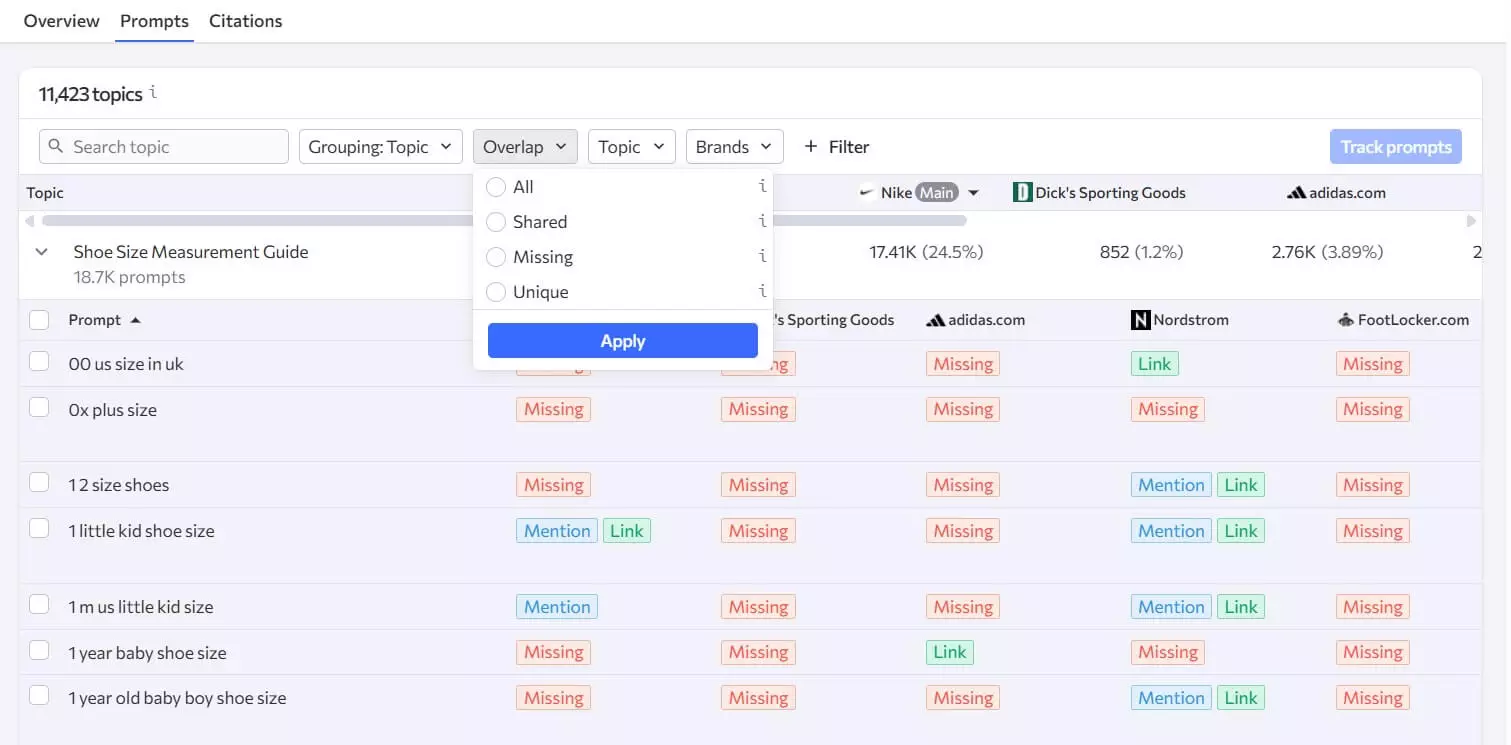
Task: Click the Track prompts button
Action: [1396, 146]
